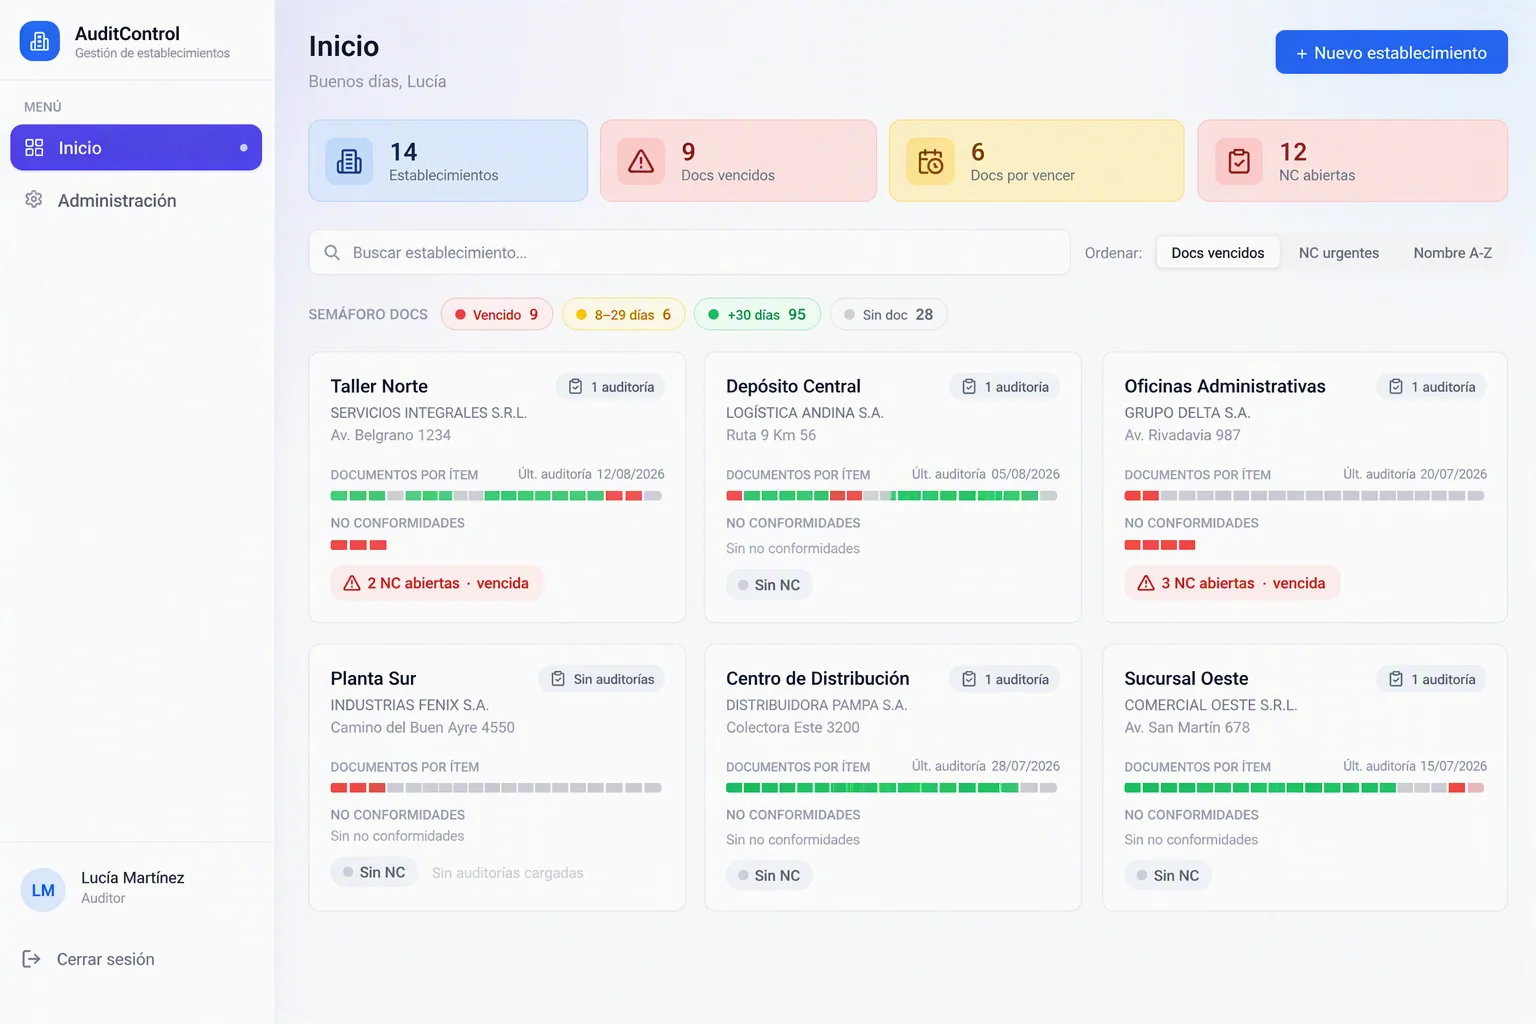Click the Cerrar sesión logout icon
The image size is (1536, 1024).
coord(32,959)
